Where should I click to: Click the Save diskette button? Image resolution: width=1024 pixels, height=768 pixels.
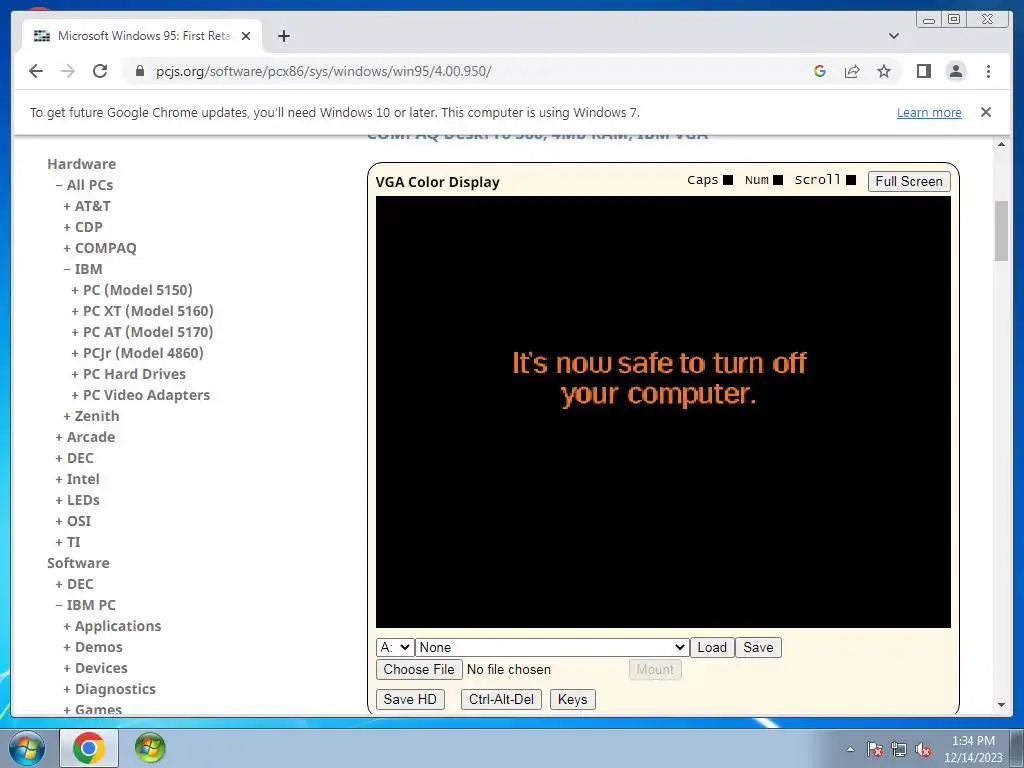pos(758,647)
